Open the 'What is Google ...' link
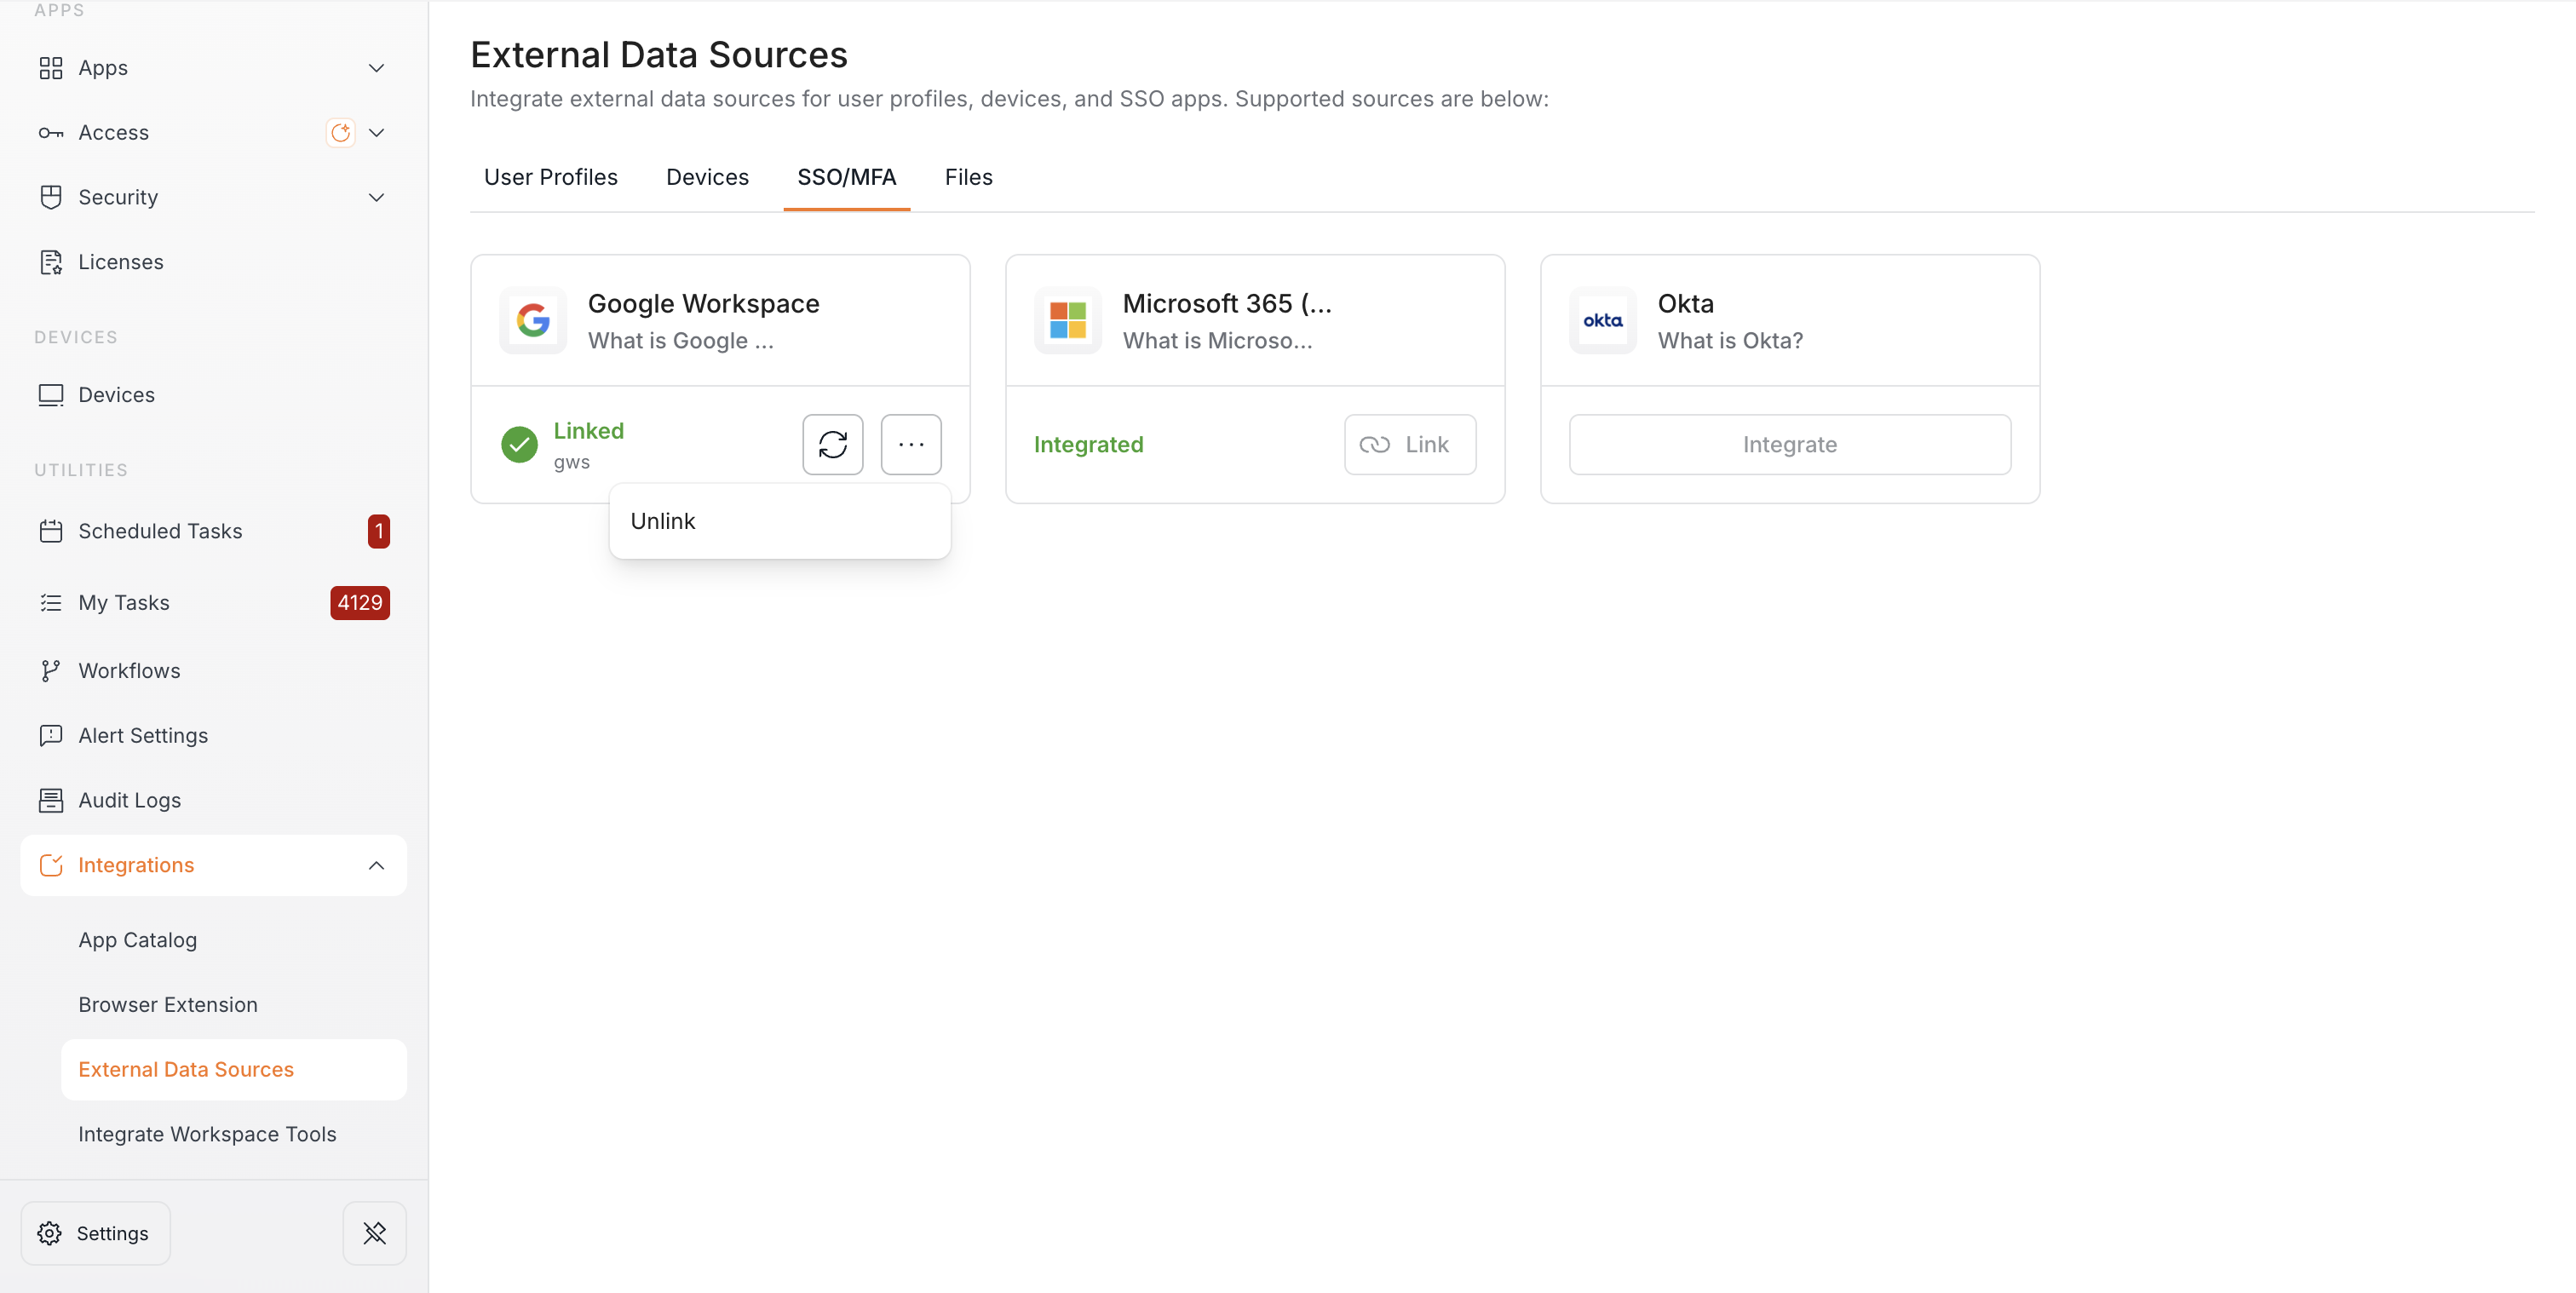Image resolution: width=2576 pixels, height=1293 pixels. coord(681,341)
